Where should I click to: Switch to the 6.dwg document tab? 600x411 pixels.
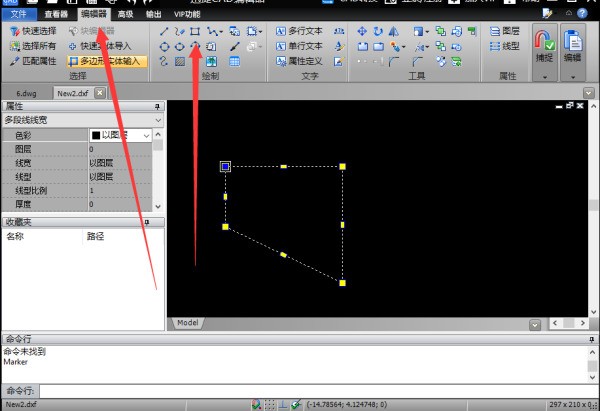pyautogui.click(x=26, y=93)
